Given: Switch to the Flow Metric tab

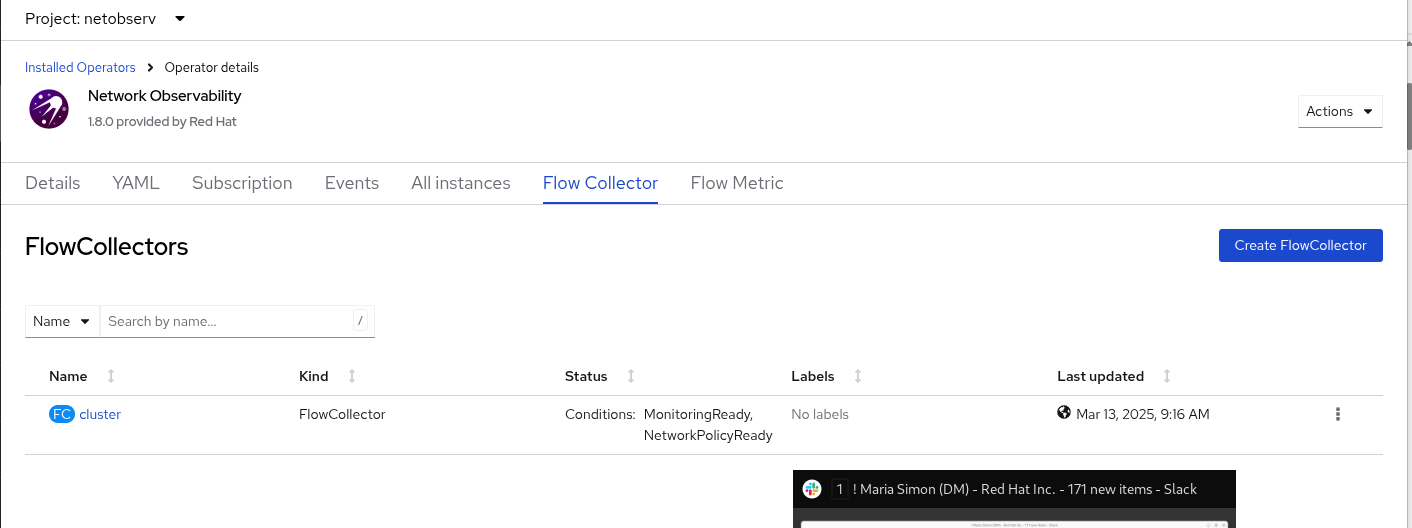Looking at the screenshot, I should (x=737, y=183).
